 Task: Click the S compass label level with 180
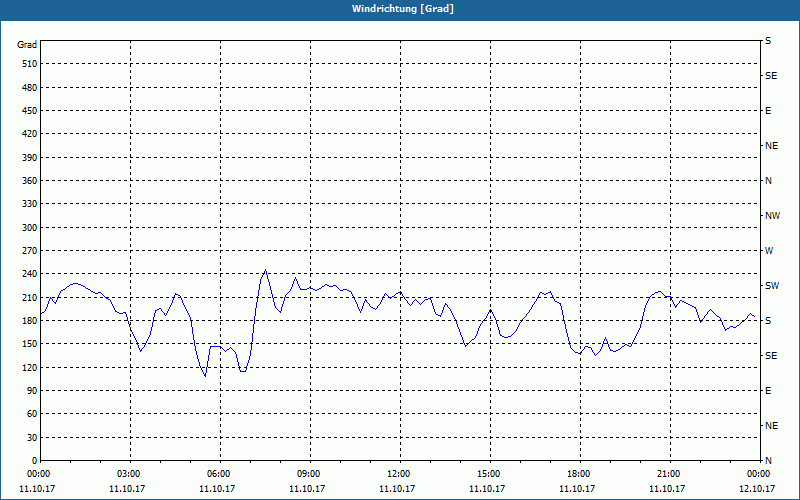click(x=768, y=320)
